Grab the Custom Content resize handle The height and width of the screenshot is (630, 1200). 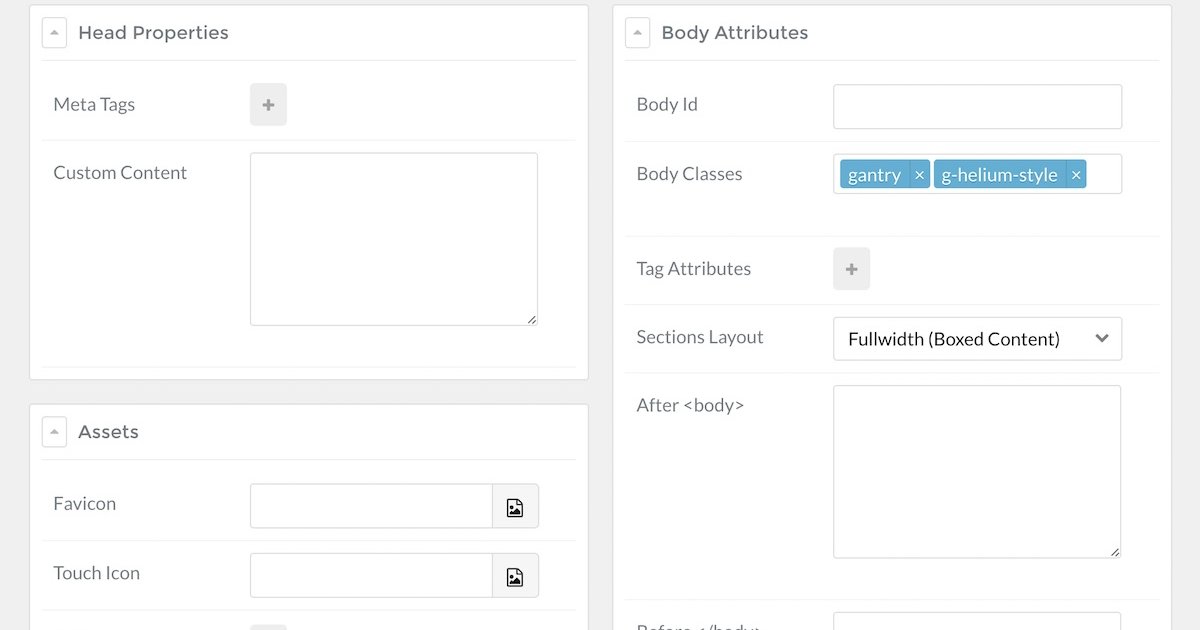[532, 320]
